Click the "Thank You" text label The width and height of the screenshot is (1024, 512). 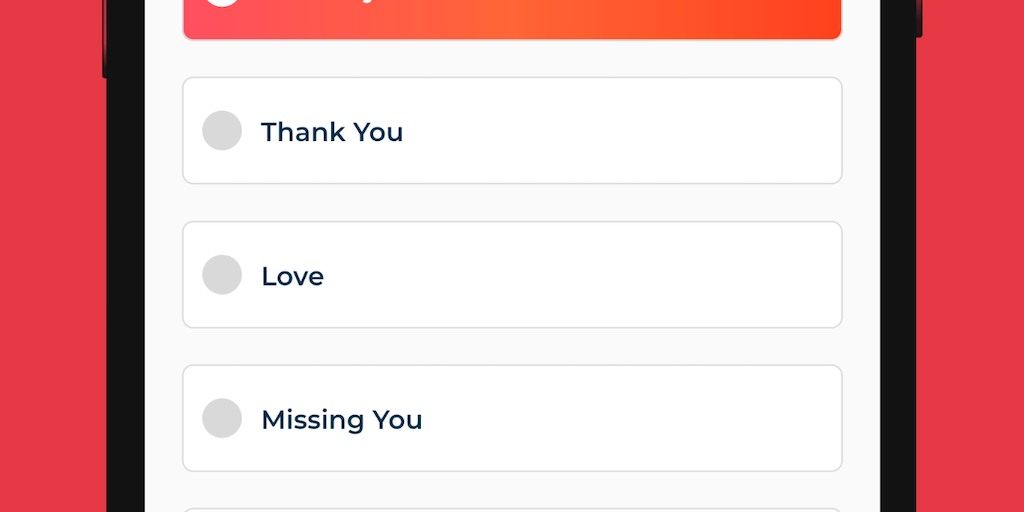332,132
